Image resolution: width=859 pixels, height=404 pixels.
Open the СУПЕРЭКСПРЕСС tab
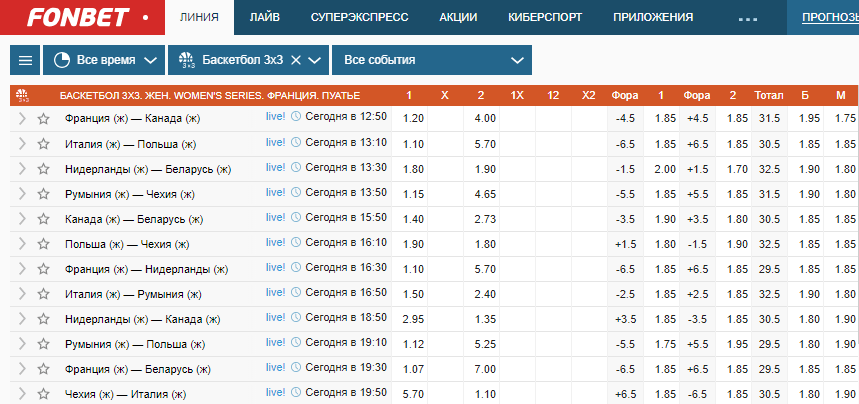359,18
